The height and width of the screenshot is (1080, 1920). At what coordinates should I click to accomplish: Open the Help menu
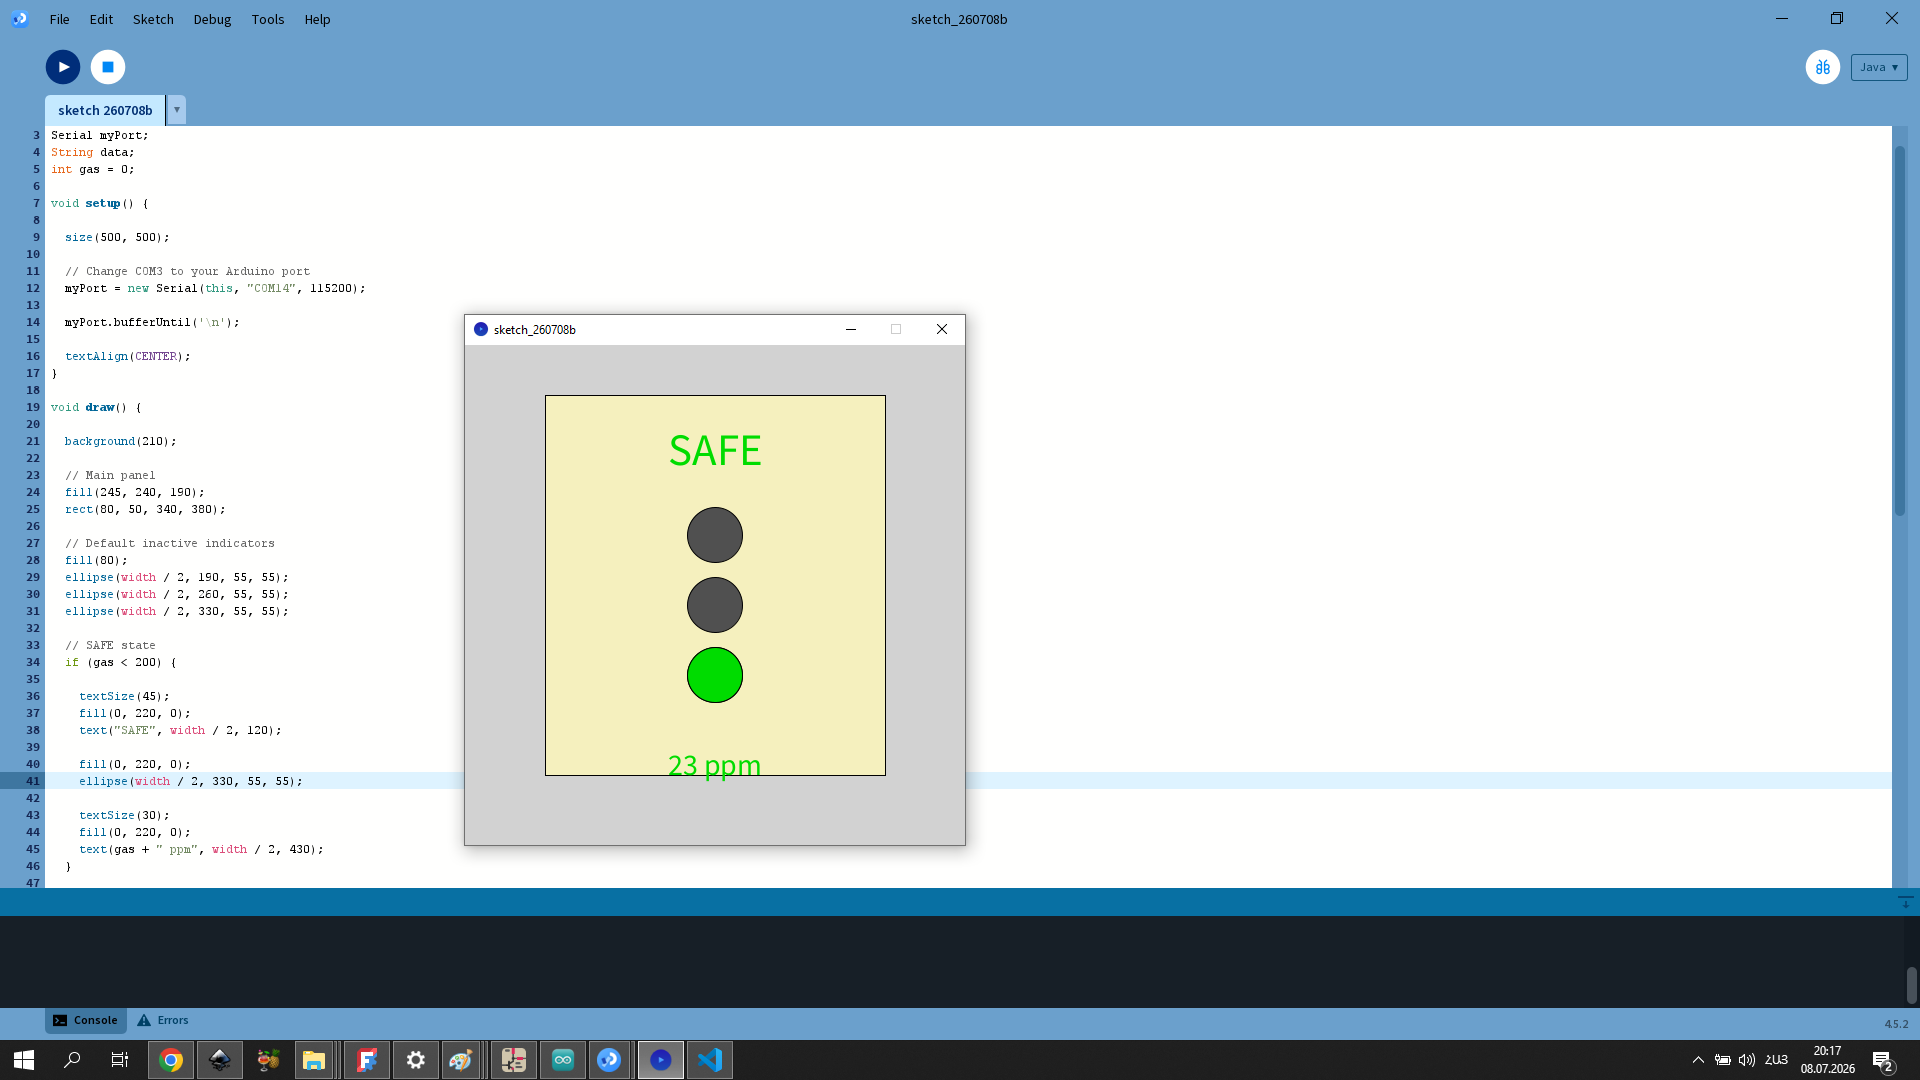click(317, 19)
